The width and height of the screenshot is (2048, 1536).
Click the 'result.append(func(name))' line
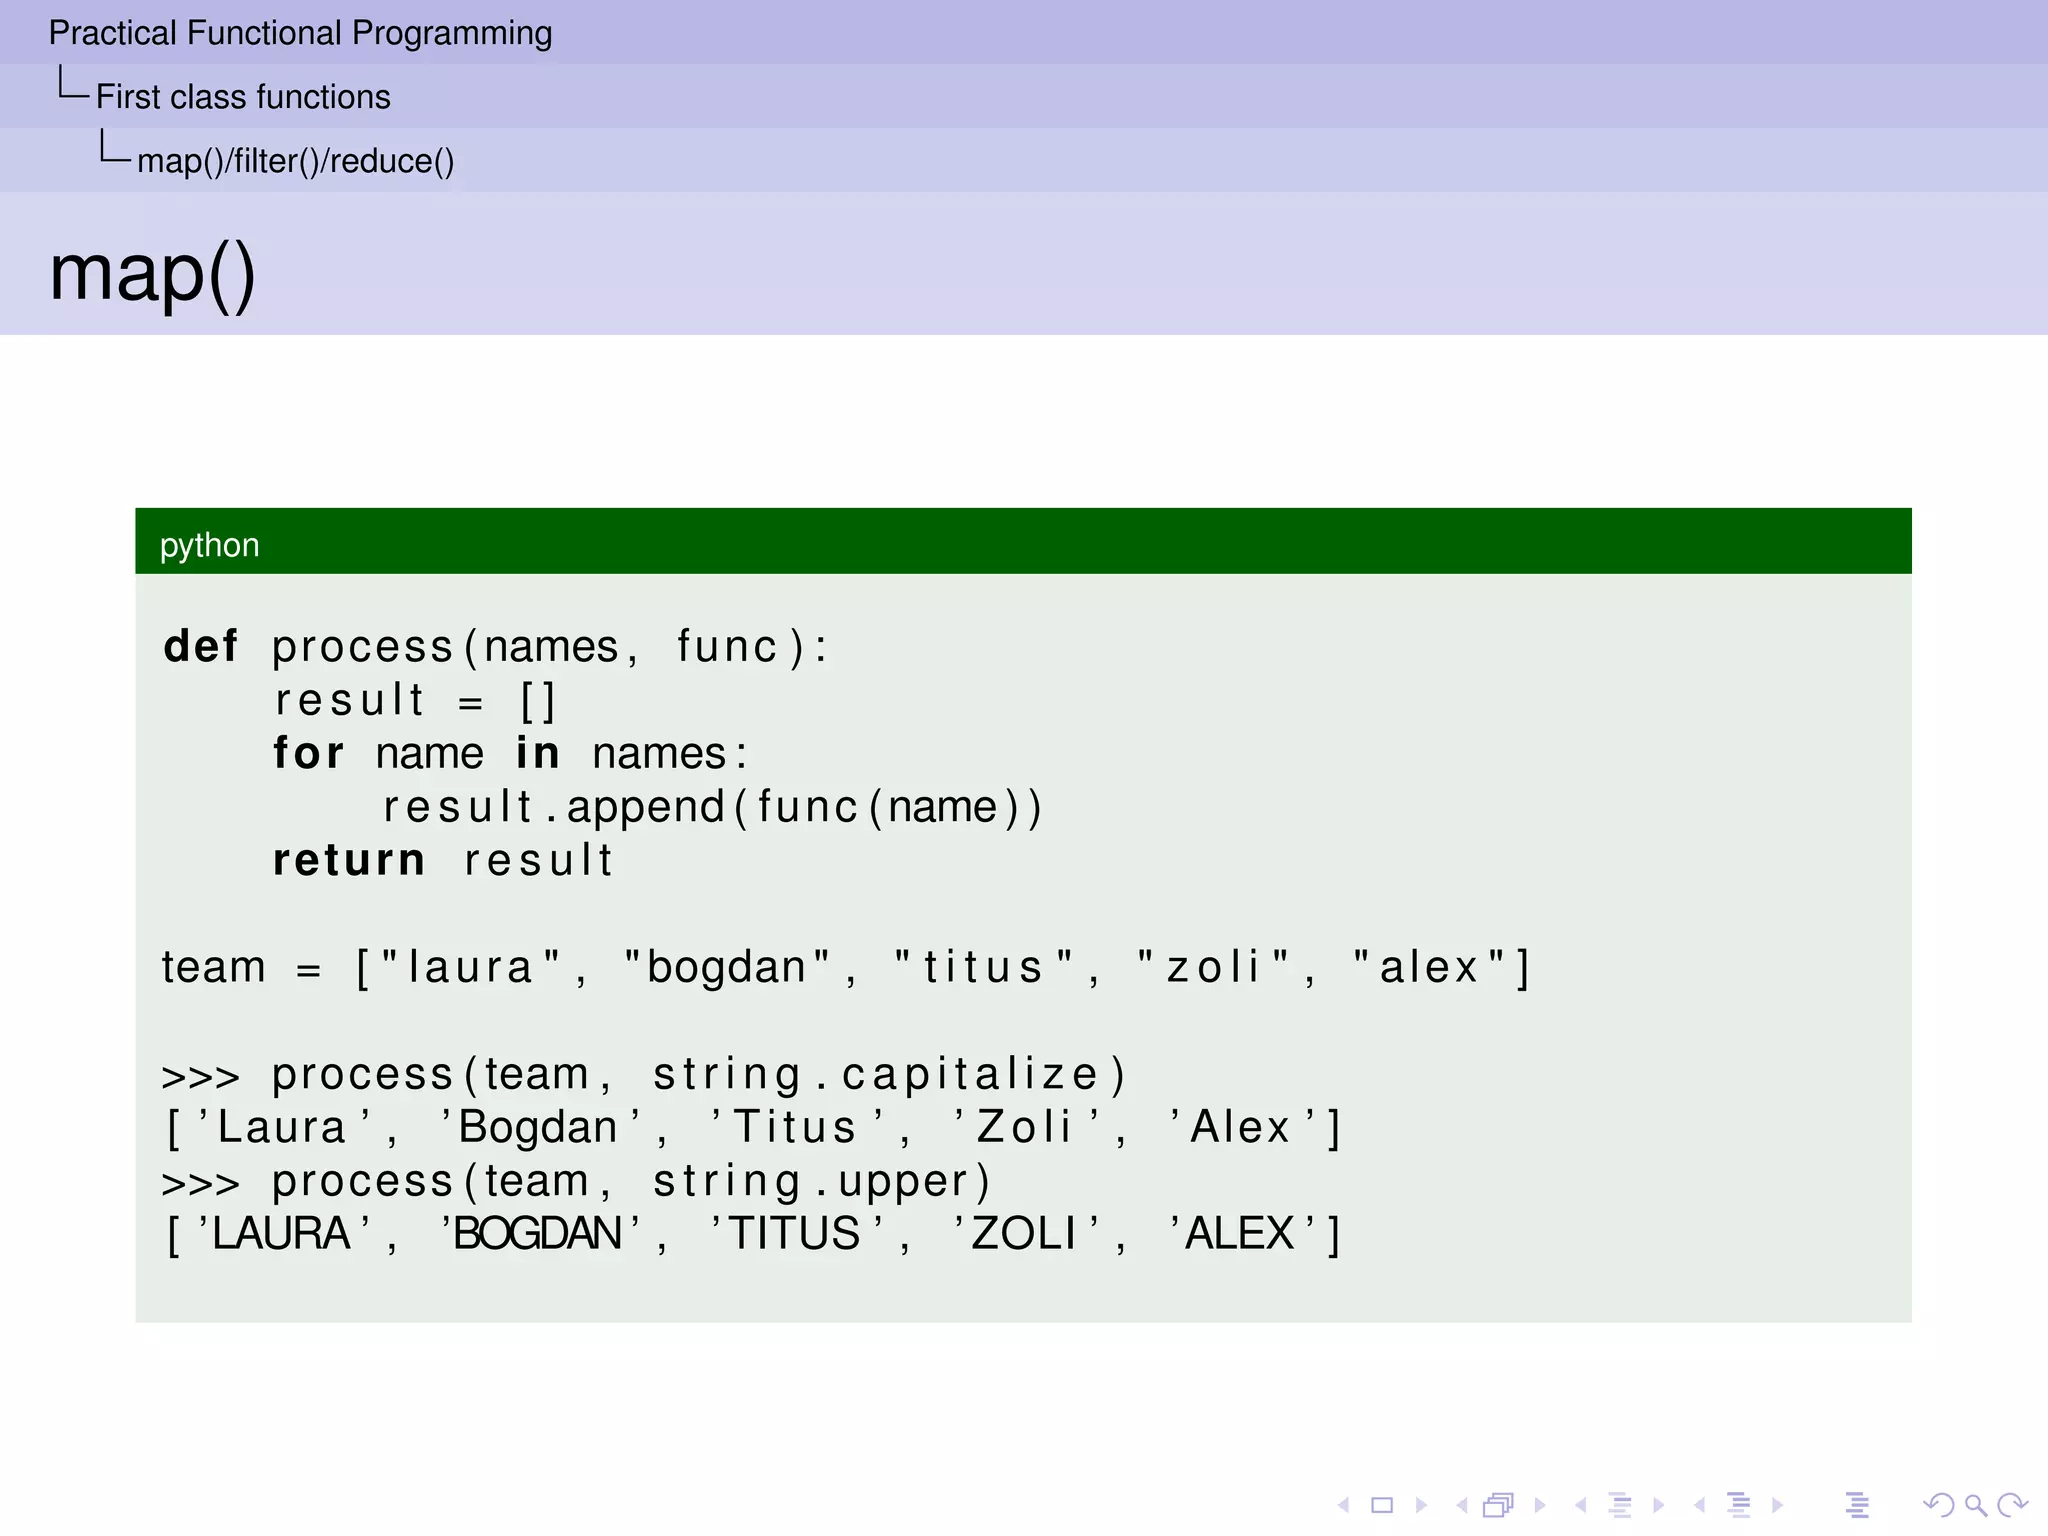point(712,807)
